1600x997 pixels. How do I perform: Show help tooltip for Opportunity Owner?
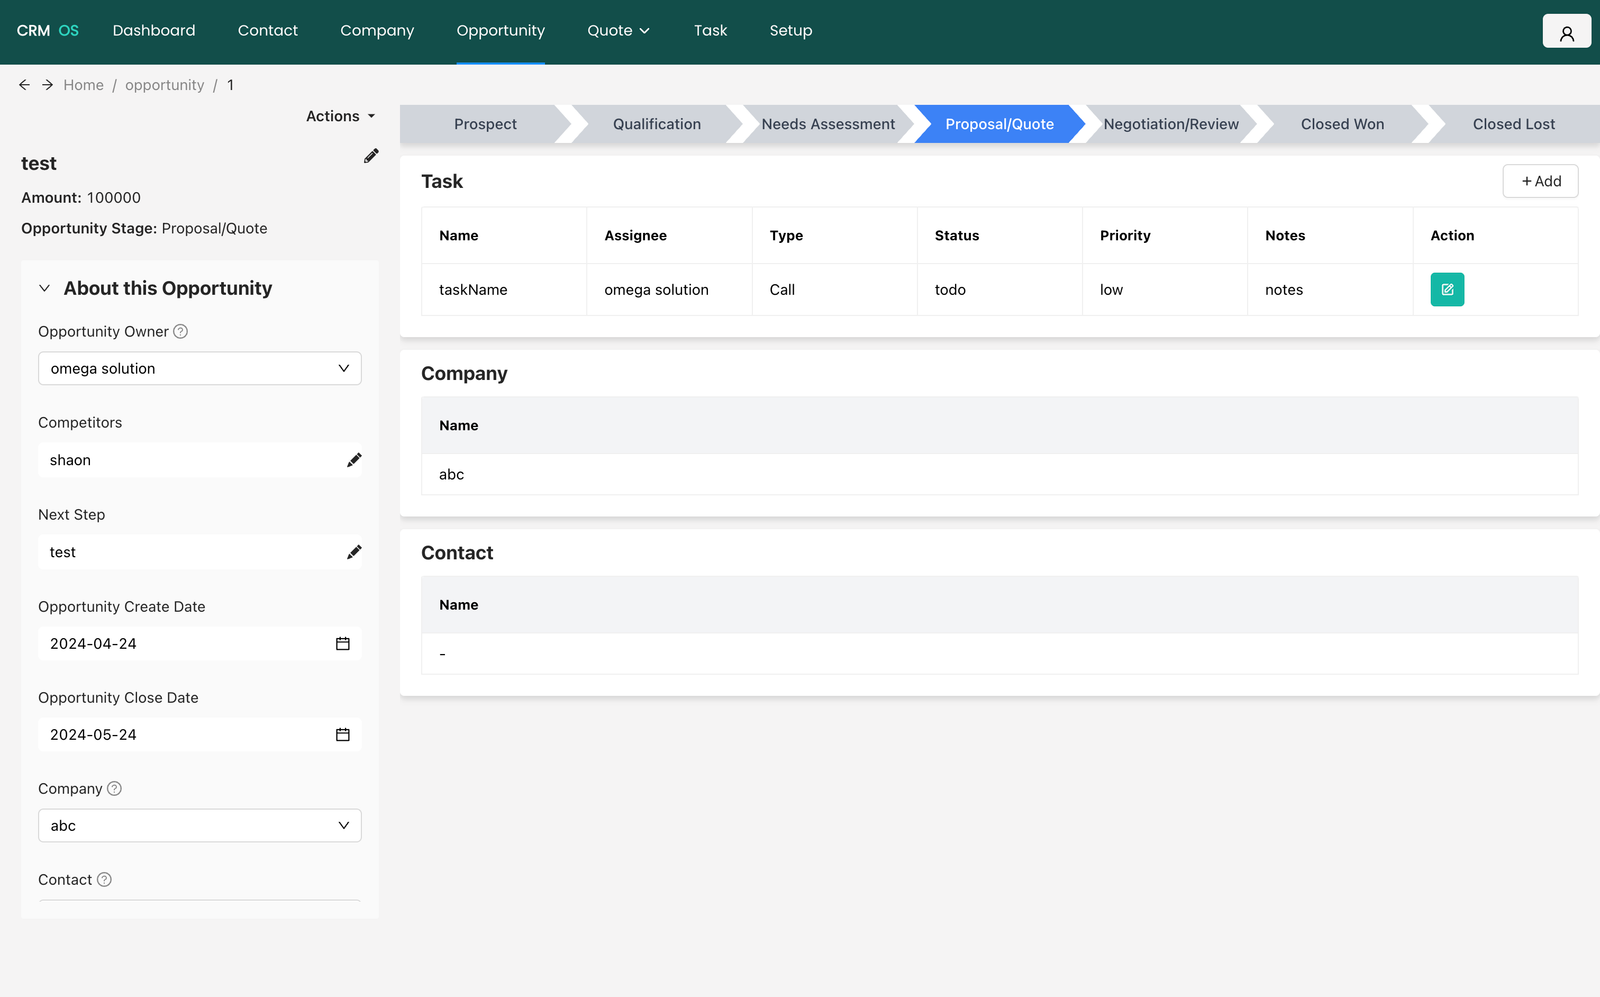[x=181, y=332]
